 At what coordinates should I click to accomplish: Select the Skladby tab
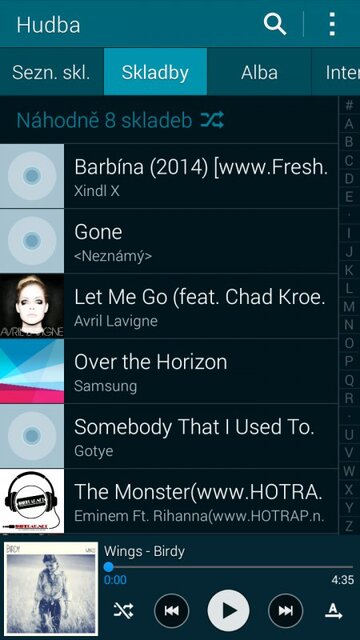coord(155,72)
